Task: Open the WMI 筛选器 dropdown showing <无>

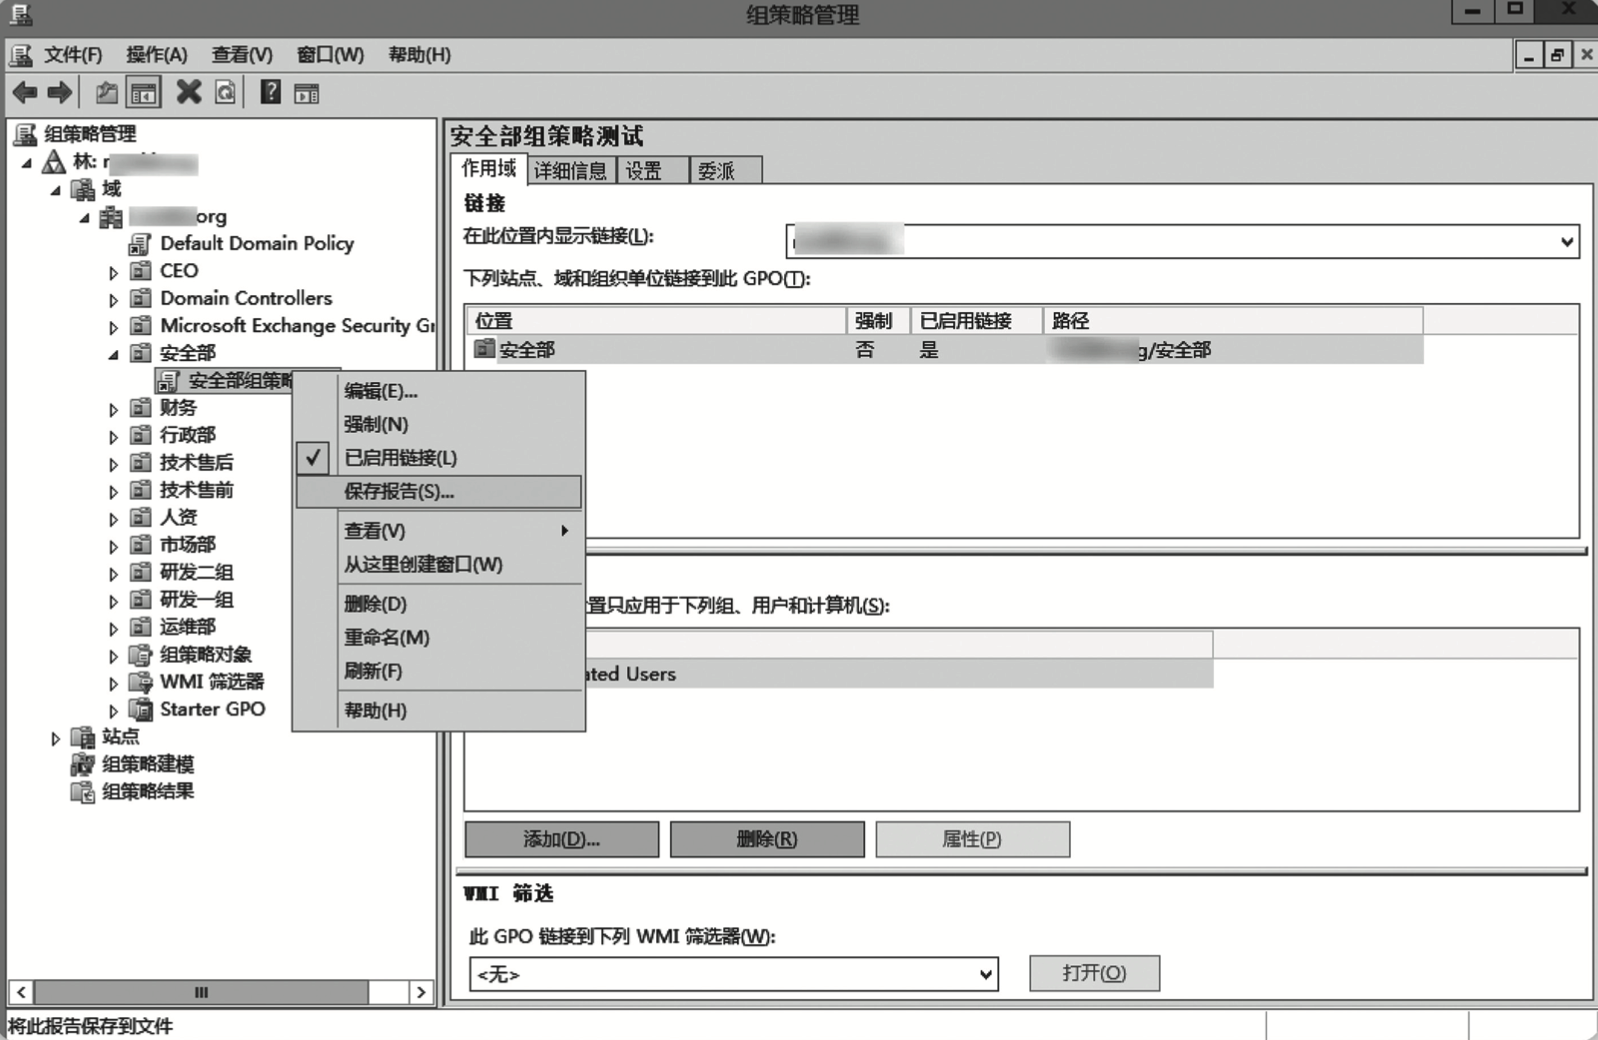Action: [986, 974]
